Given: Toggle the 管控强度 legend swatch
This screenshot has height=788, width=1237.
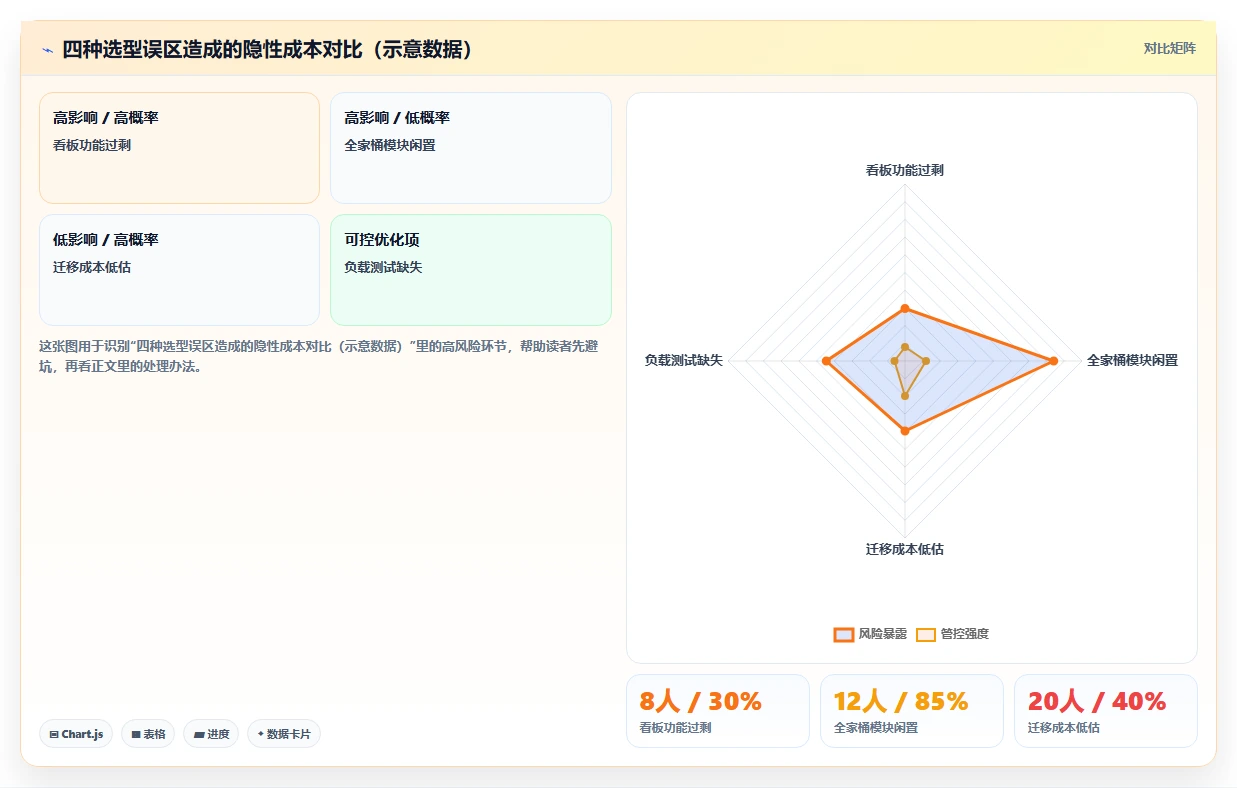Looking at the screenshot, I should [x=926, y=634].
